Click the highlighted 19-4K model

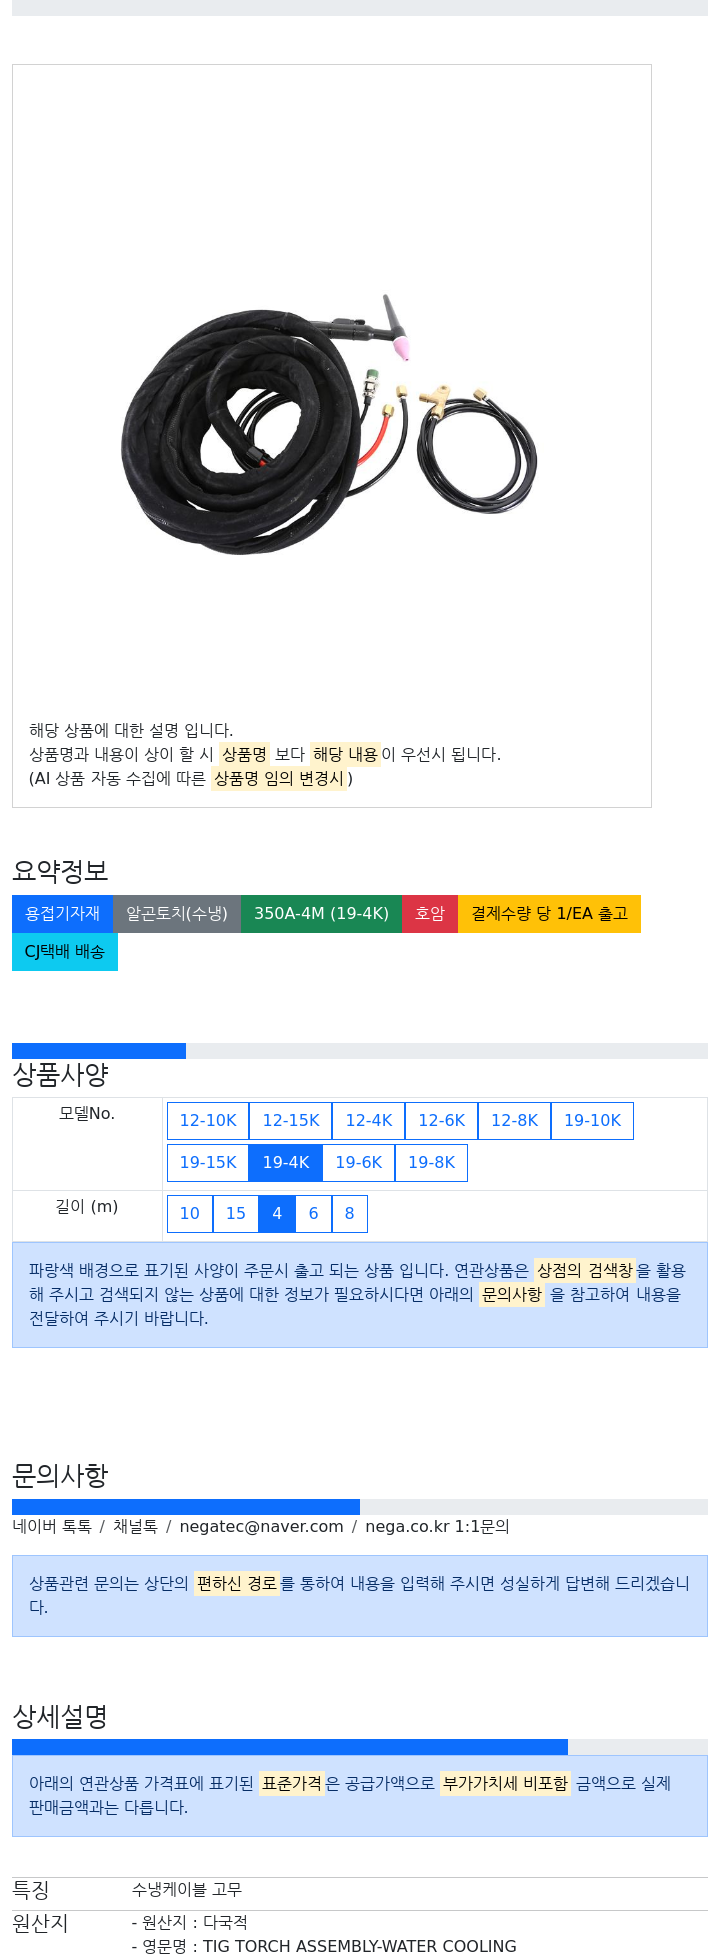tap(286, 1163)
